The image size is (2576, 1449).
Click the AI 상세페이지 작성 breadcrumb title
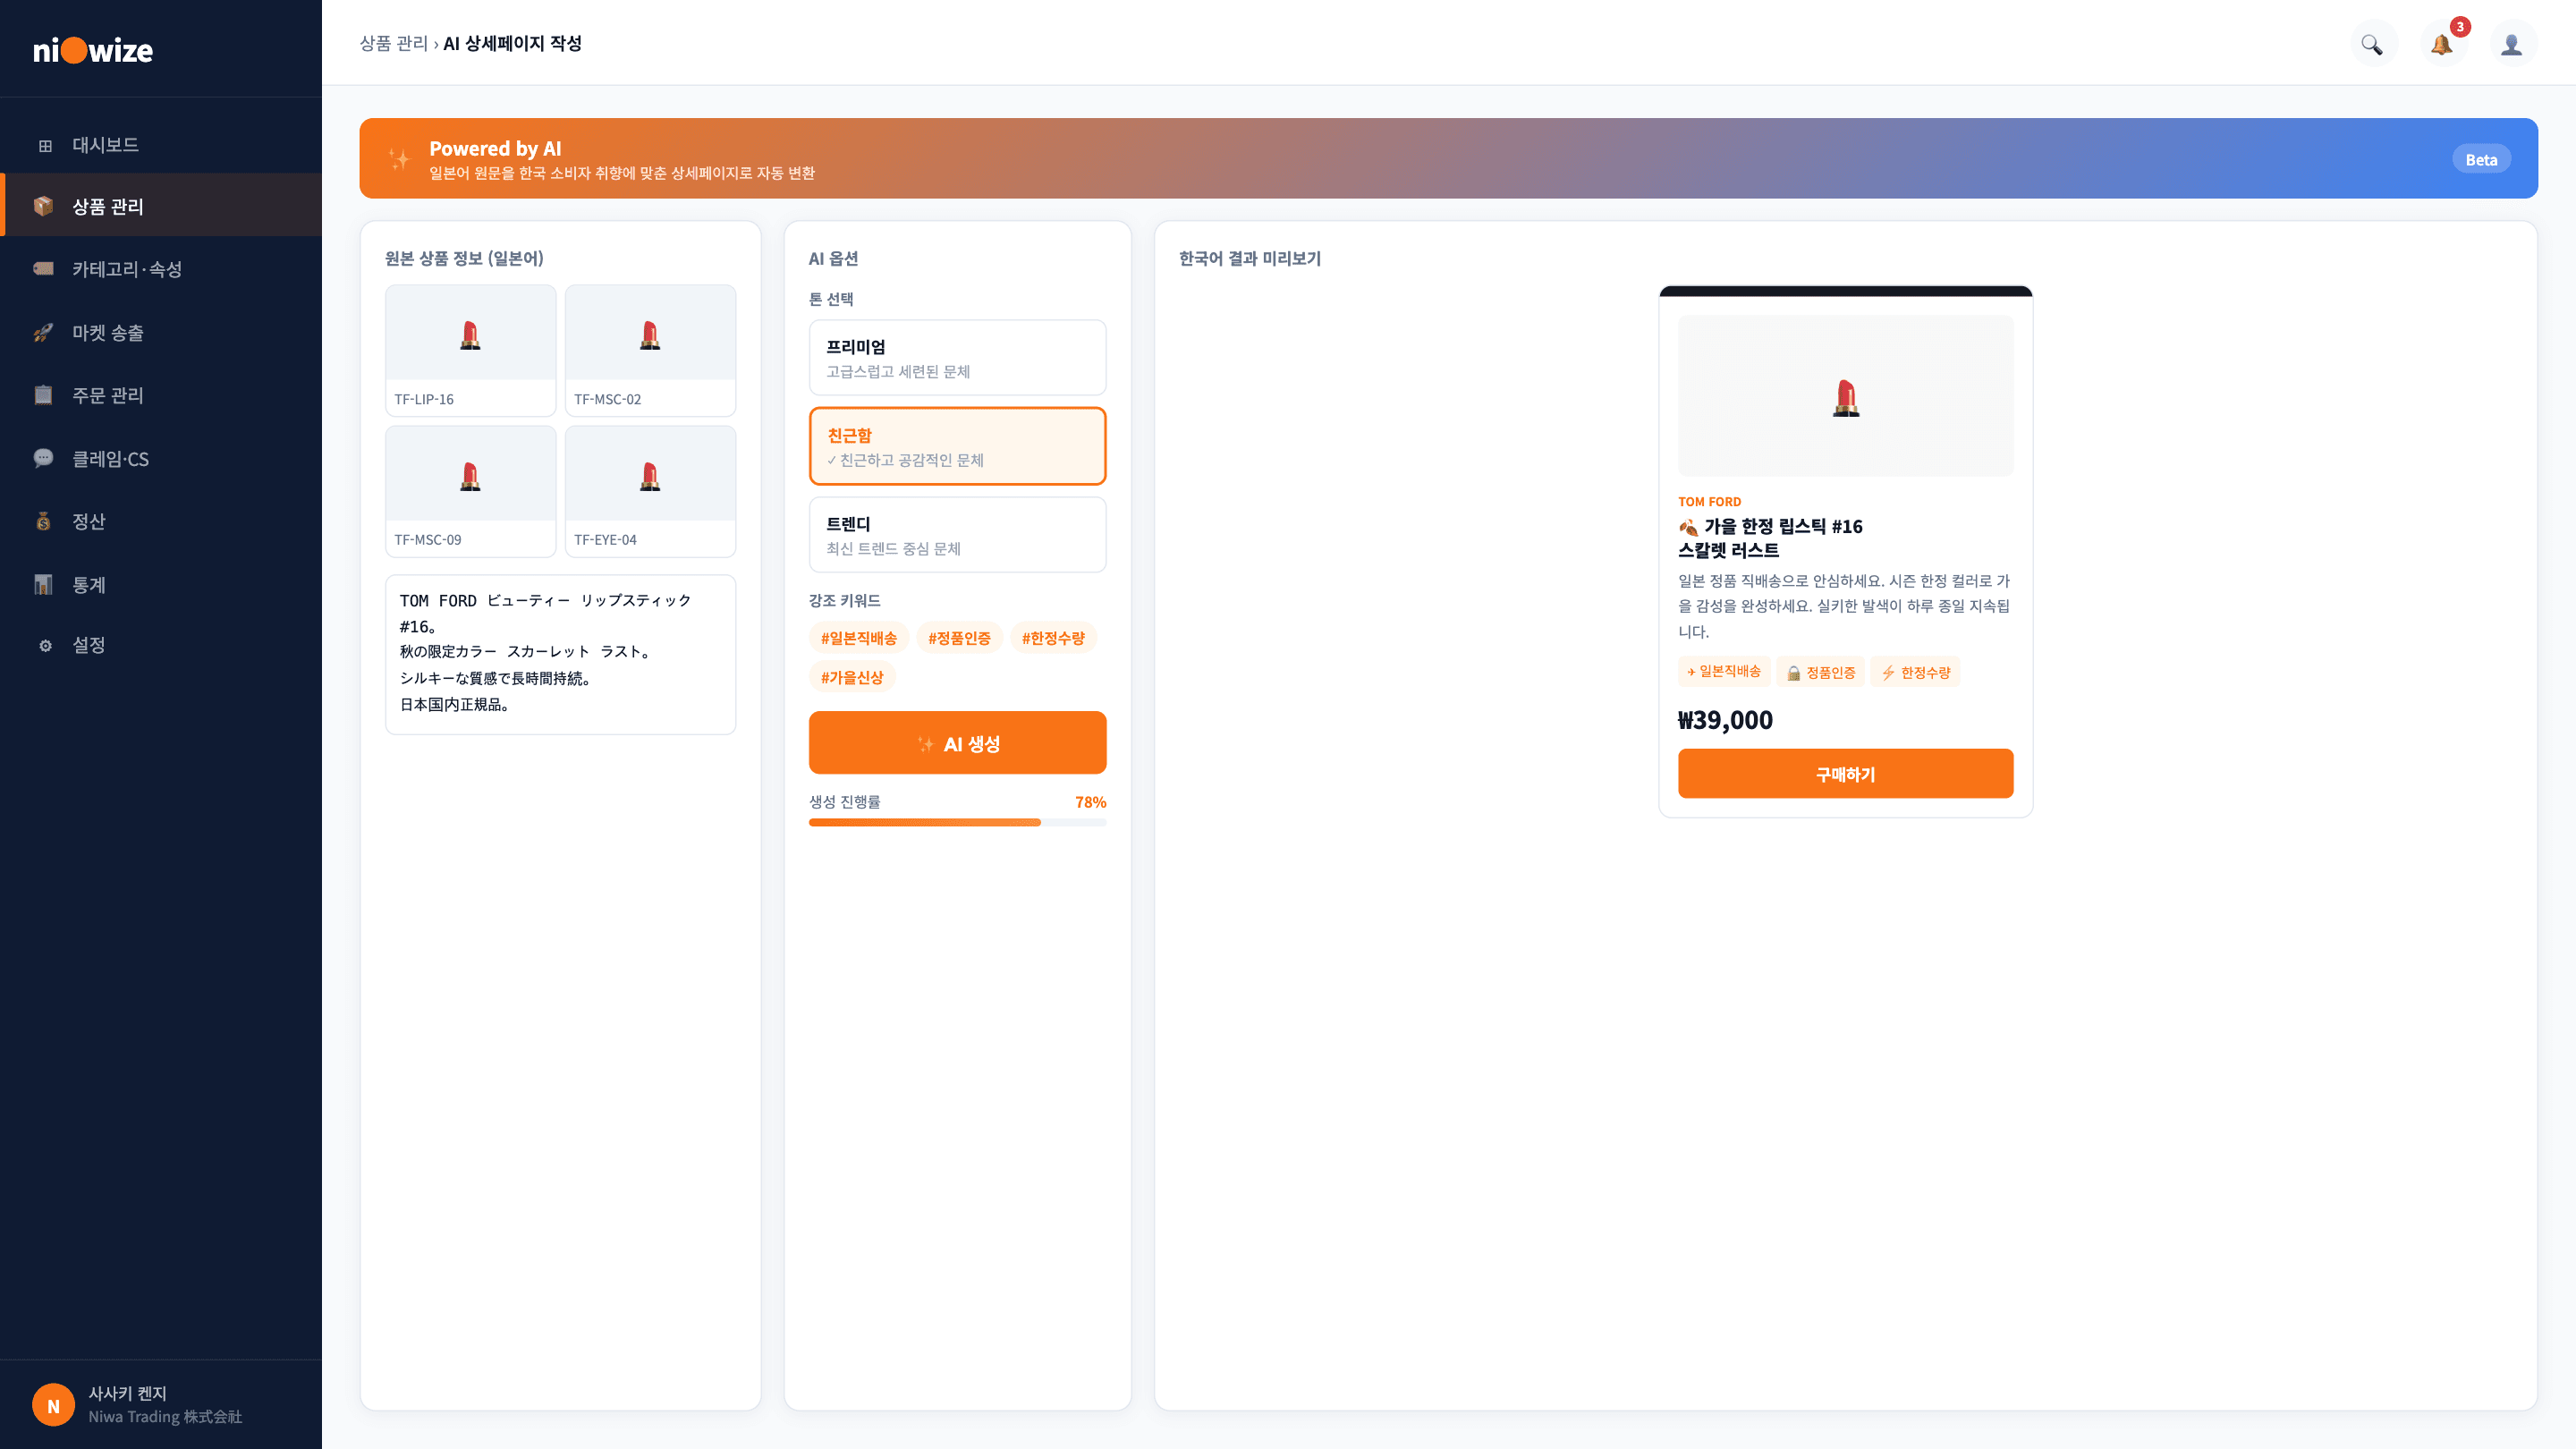click(512, 43)
